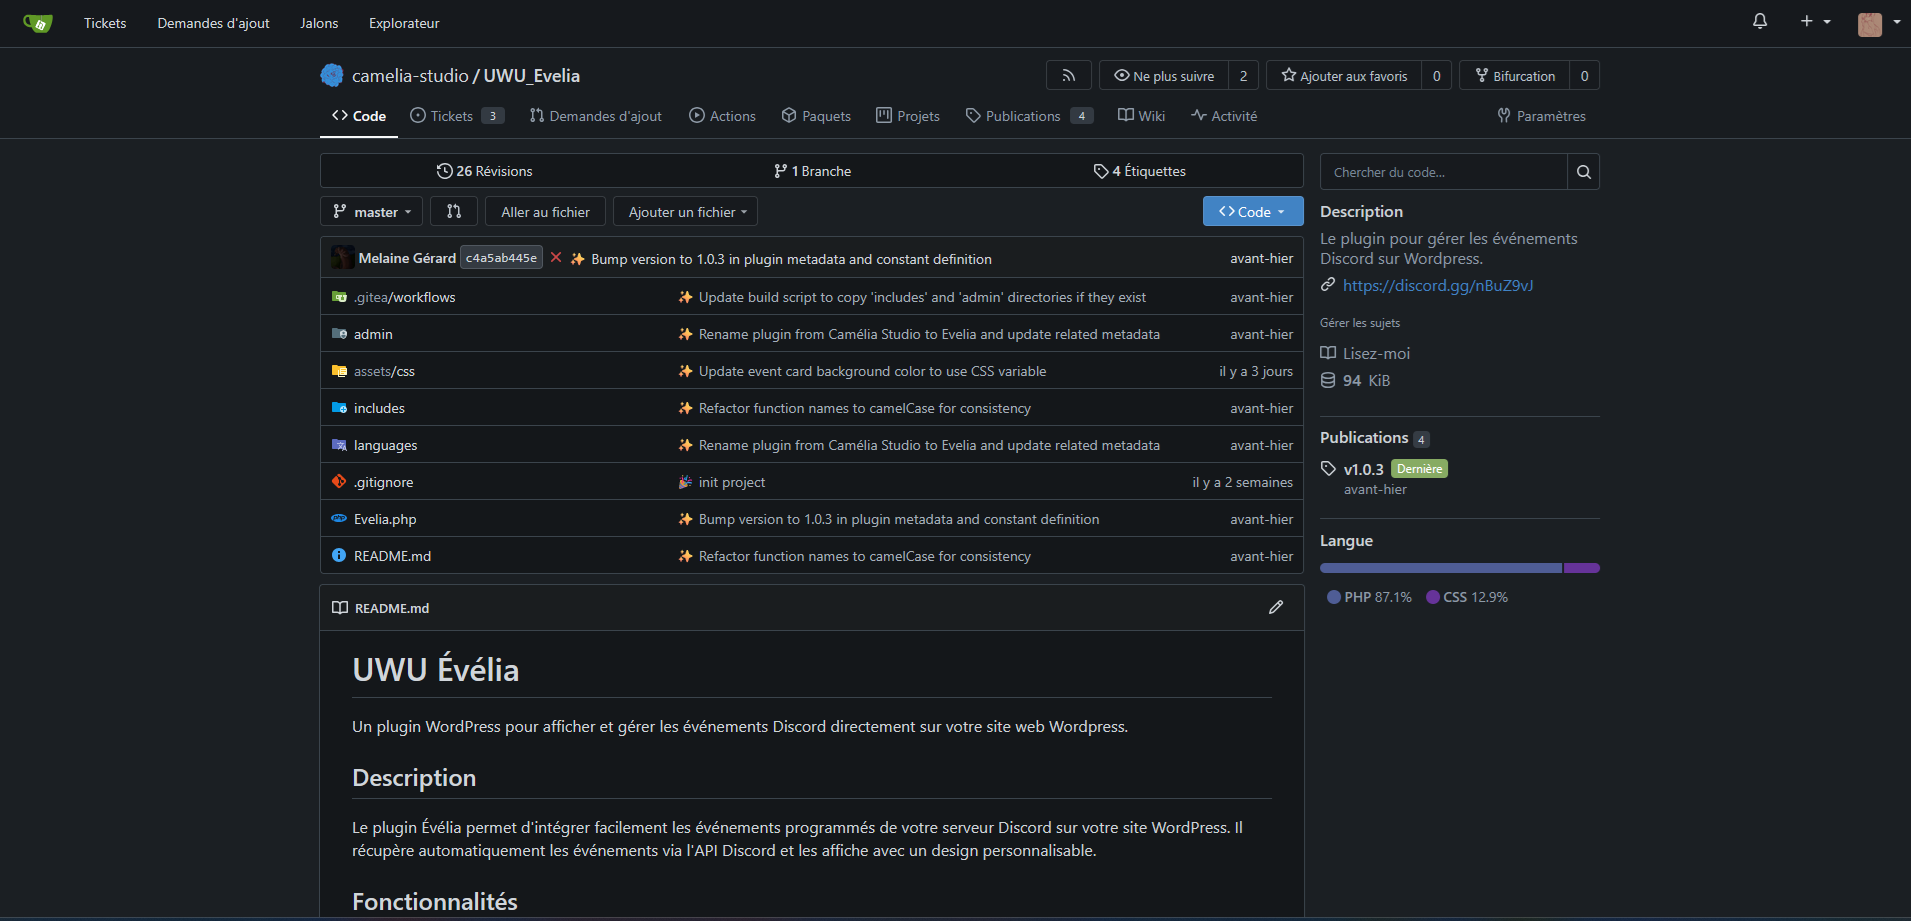Click the magnifier search code button
This screenshot has height=921, width=1911.
point(1583,172)
